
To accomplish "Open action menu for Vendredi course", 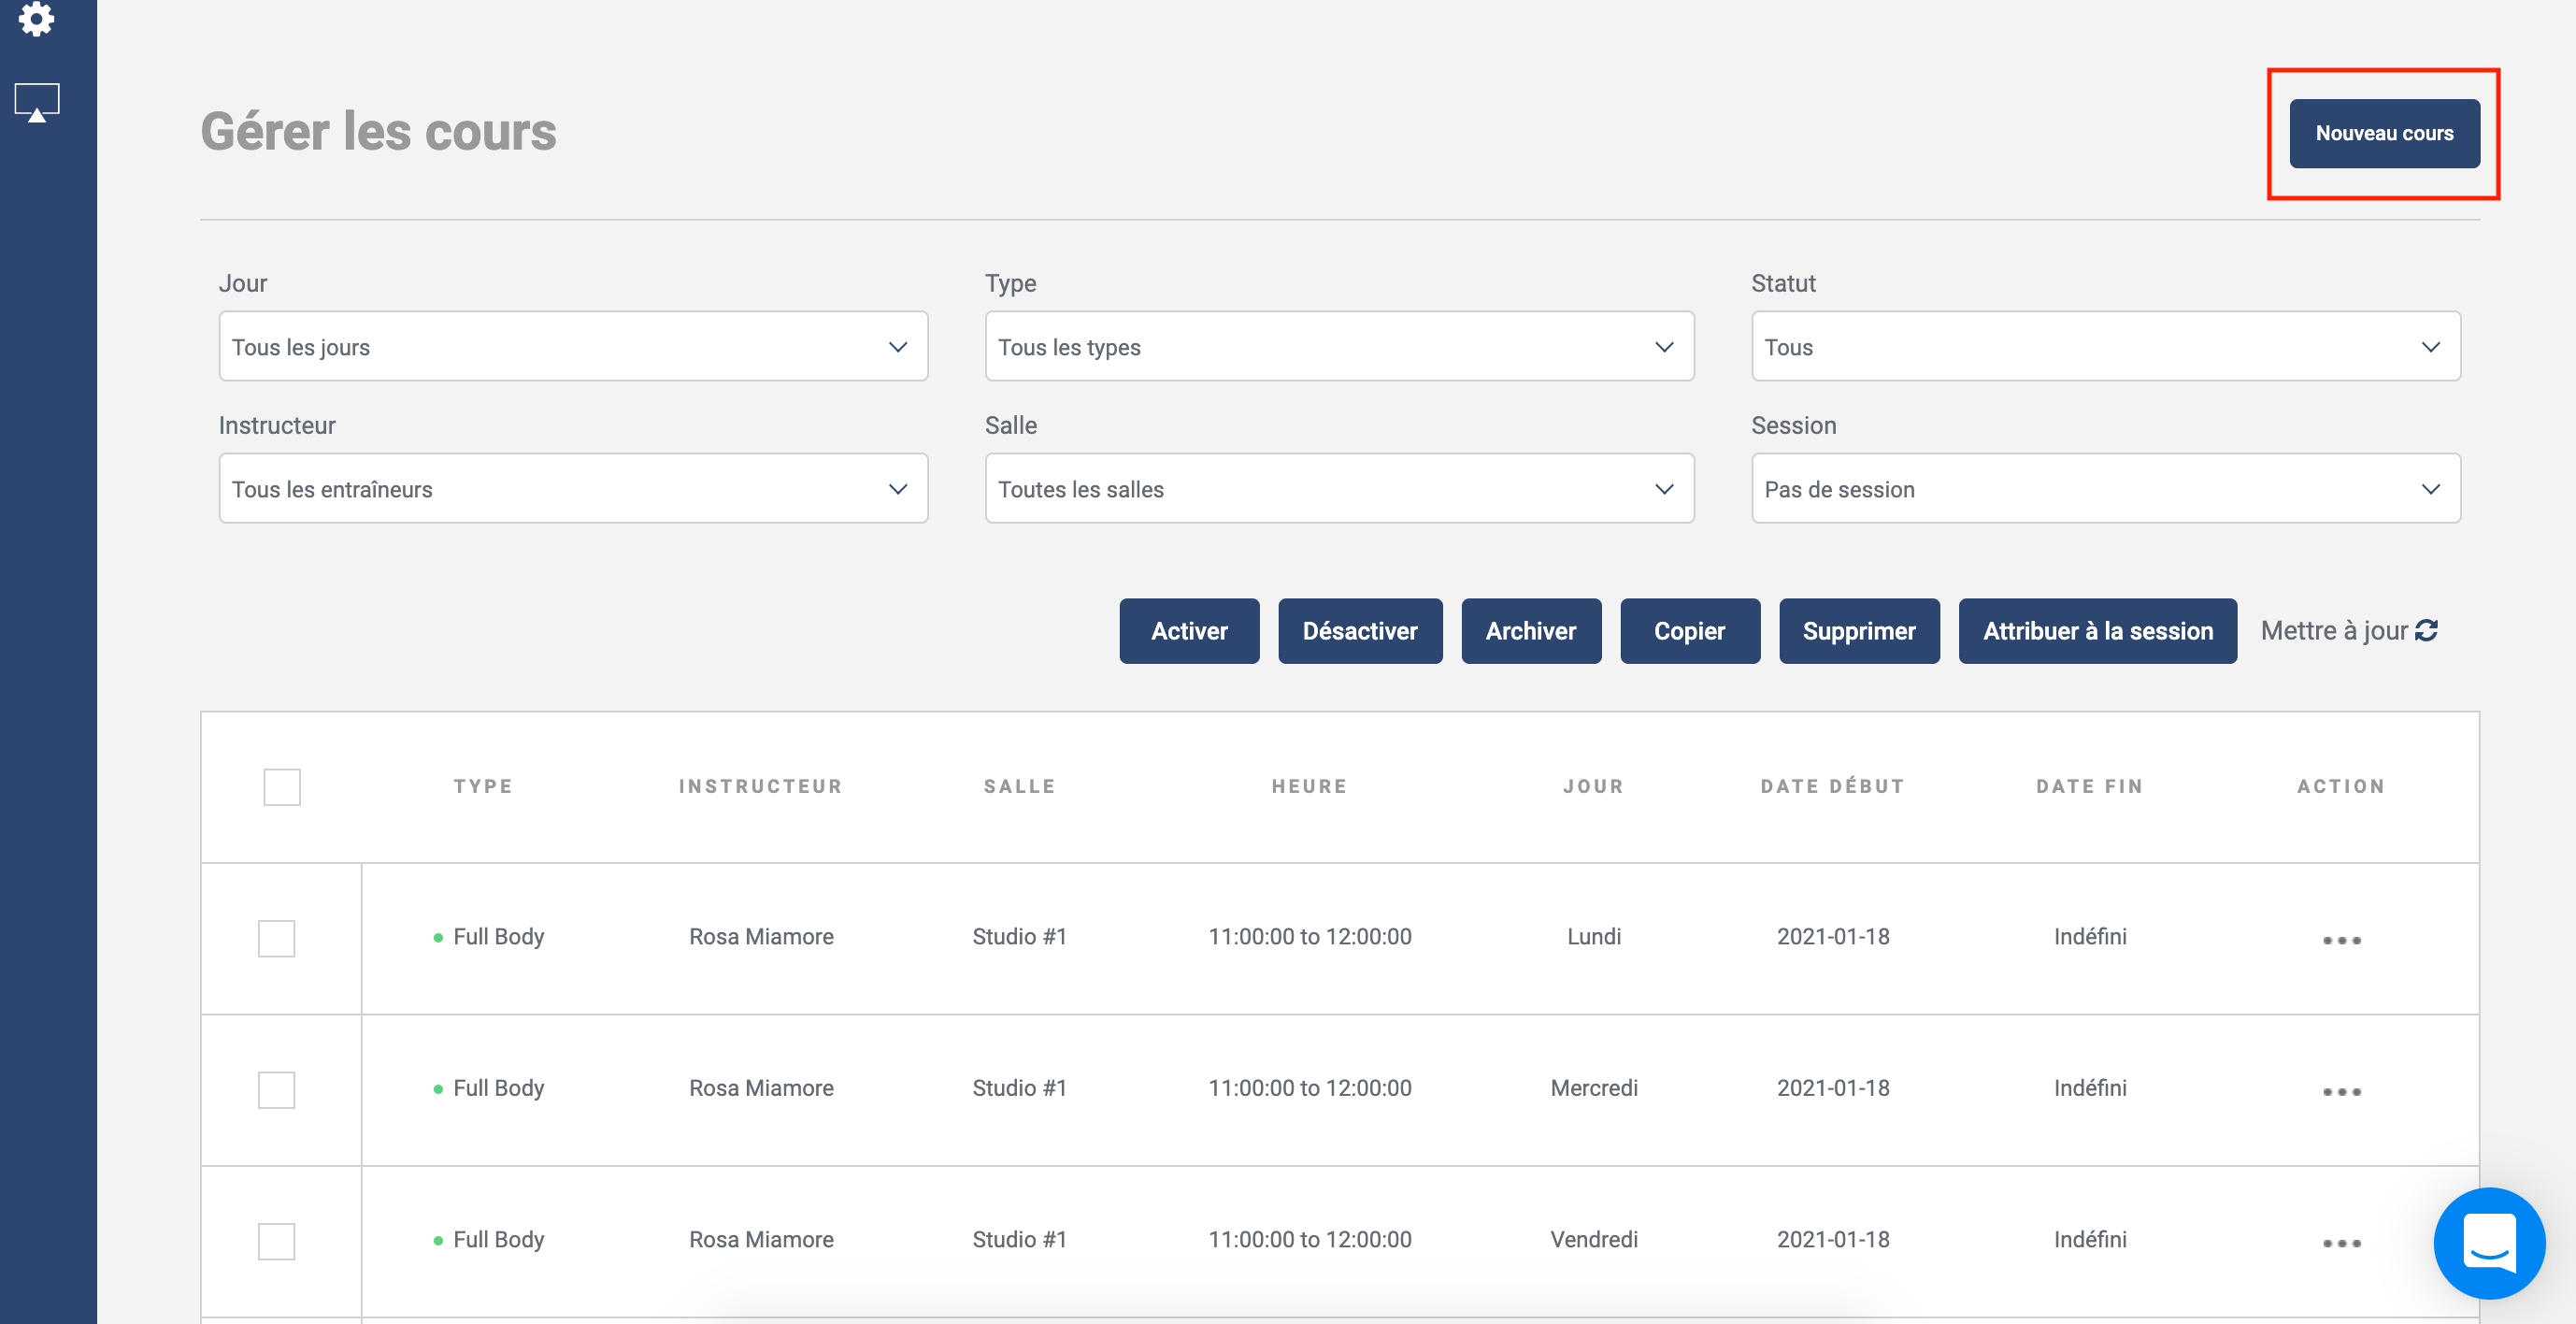I will (2340, 1242).
